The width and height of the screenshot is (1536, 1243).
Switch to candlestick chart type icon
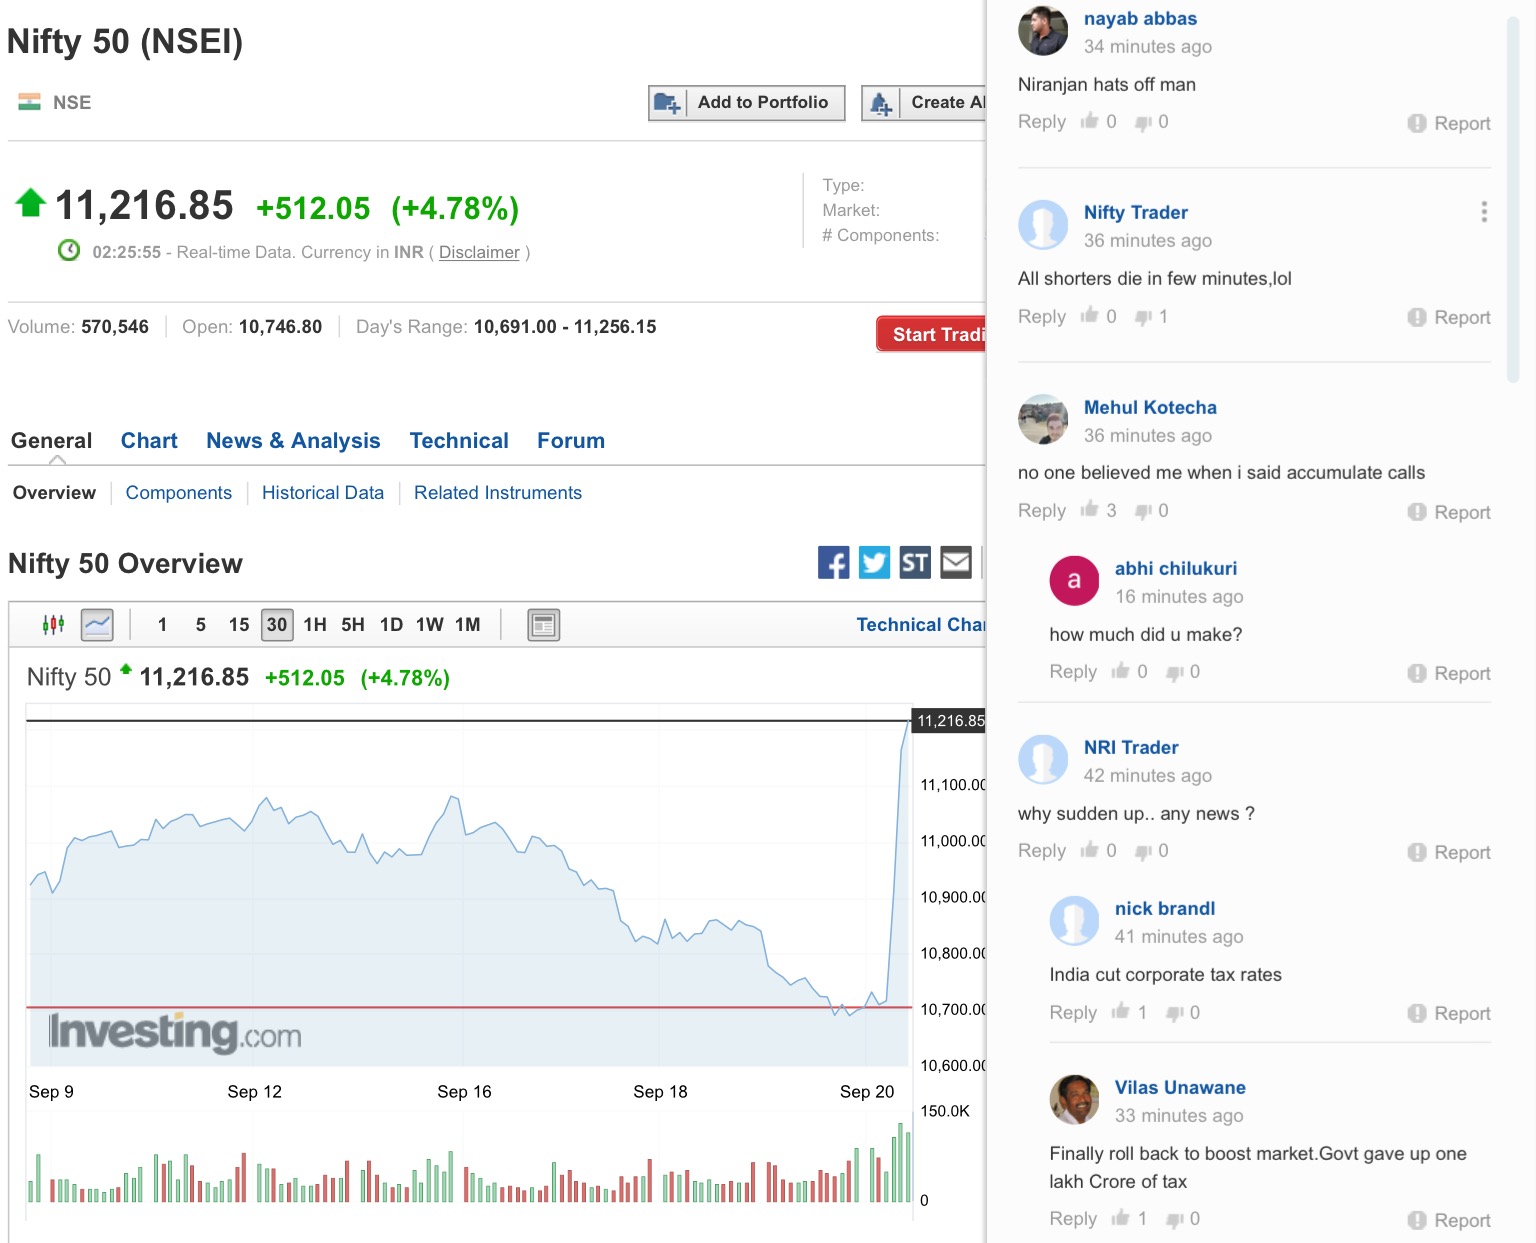click(53, 625)
